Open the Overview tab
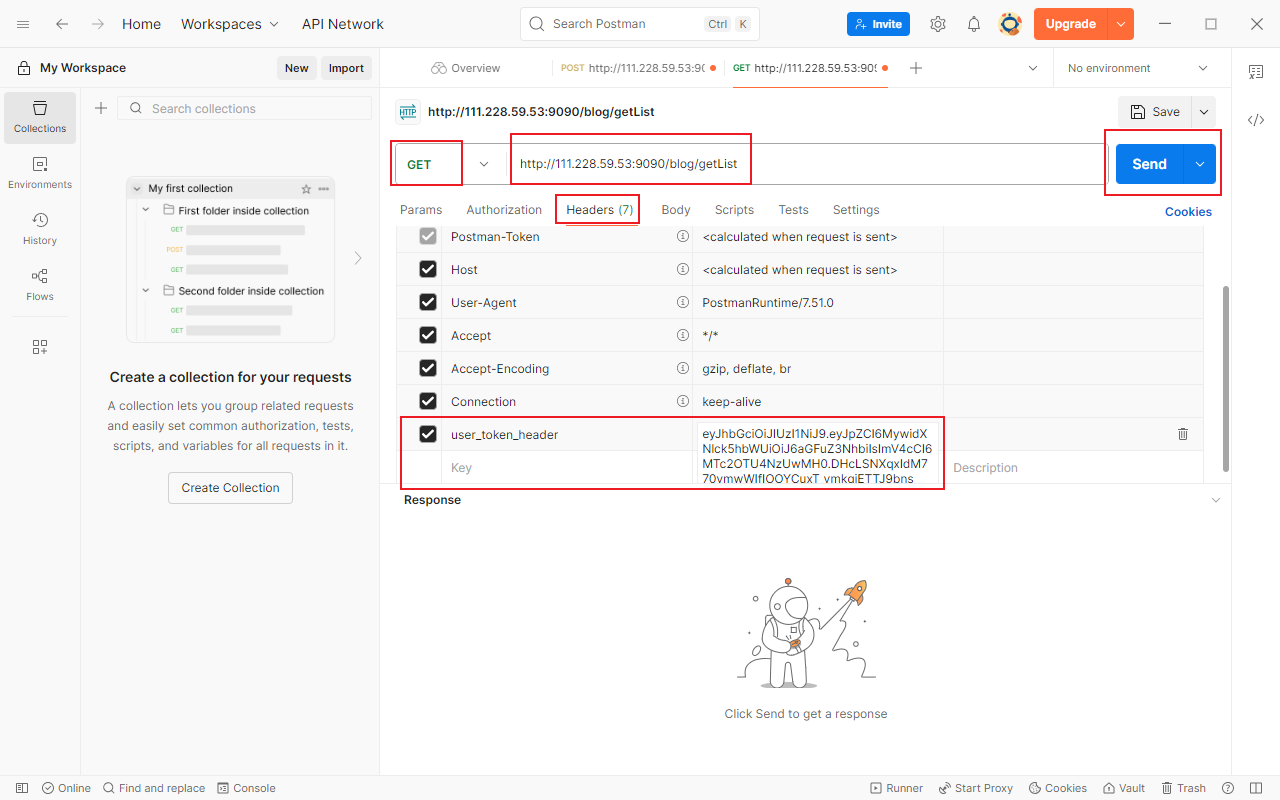The image size is (1280, 800). [x=466, y=68]
